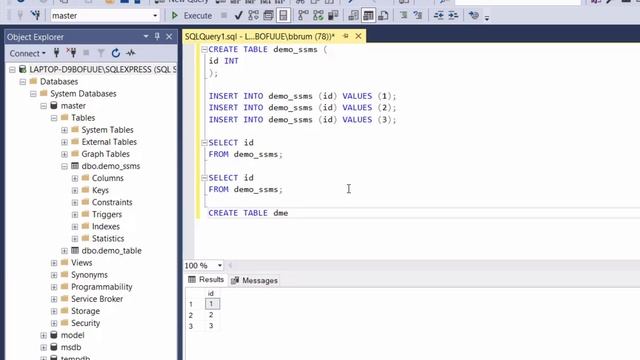Close the Object Explorer panel
The height and width of the screenshot is (360, 640).
(169, 37)
